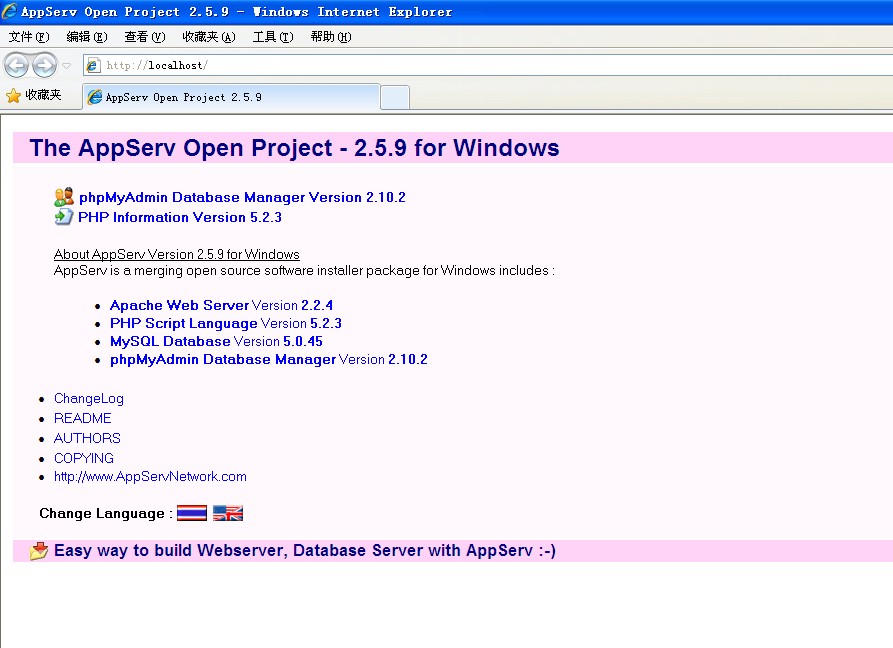
Task: Click the Easy way to build Webserver text
Action: click(x=305, y=551)
